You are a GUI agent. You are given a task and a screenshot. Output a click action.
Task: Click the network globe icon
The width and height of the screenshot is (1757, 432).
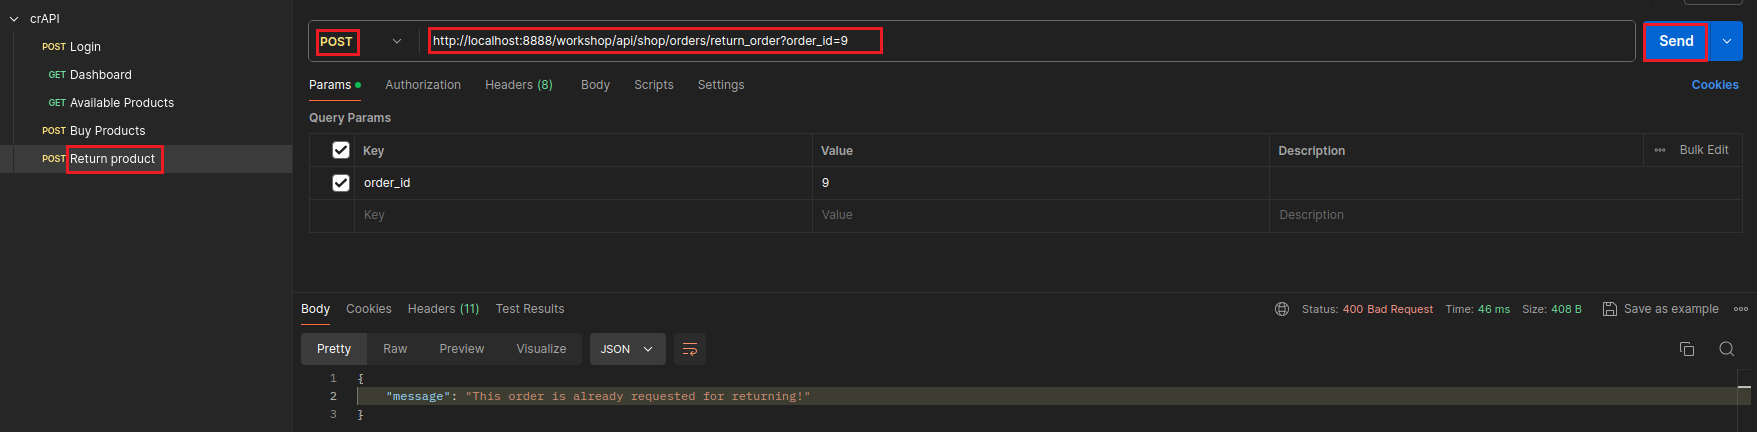click(1282, 309)
